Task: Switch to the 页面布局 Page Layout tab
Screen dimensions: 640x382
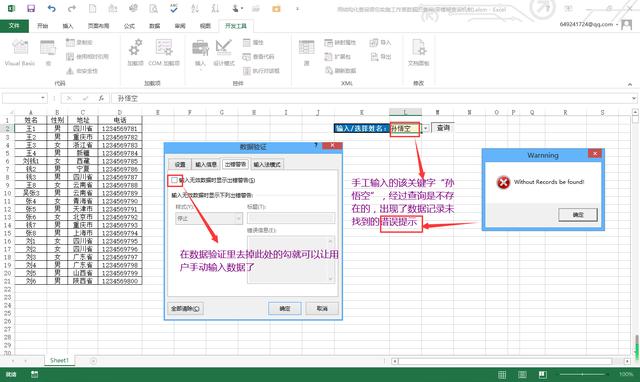Action: pos(98,26)
